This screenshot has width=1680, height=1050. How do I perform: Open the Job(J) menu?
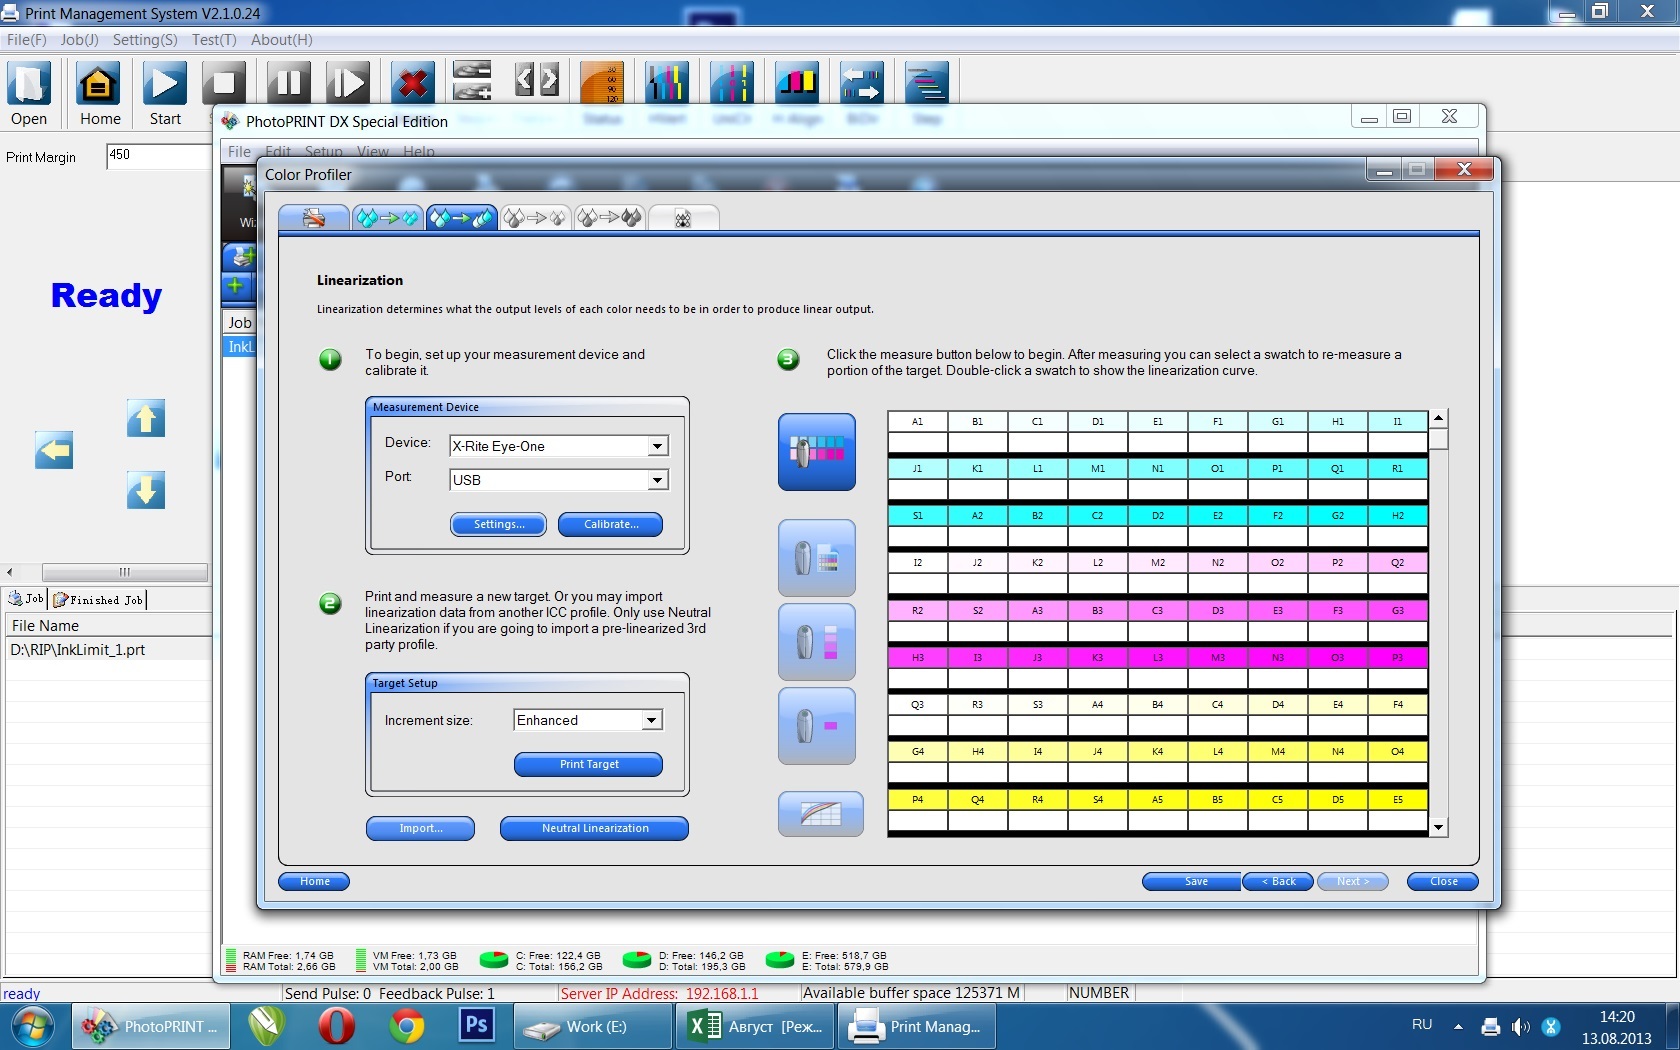point(80,40)
